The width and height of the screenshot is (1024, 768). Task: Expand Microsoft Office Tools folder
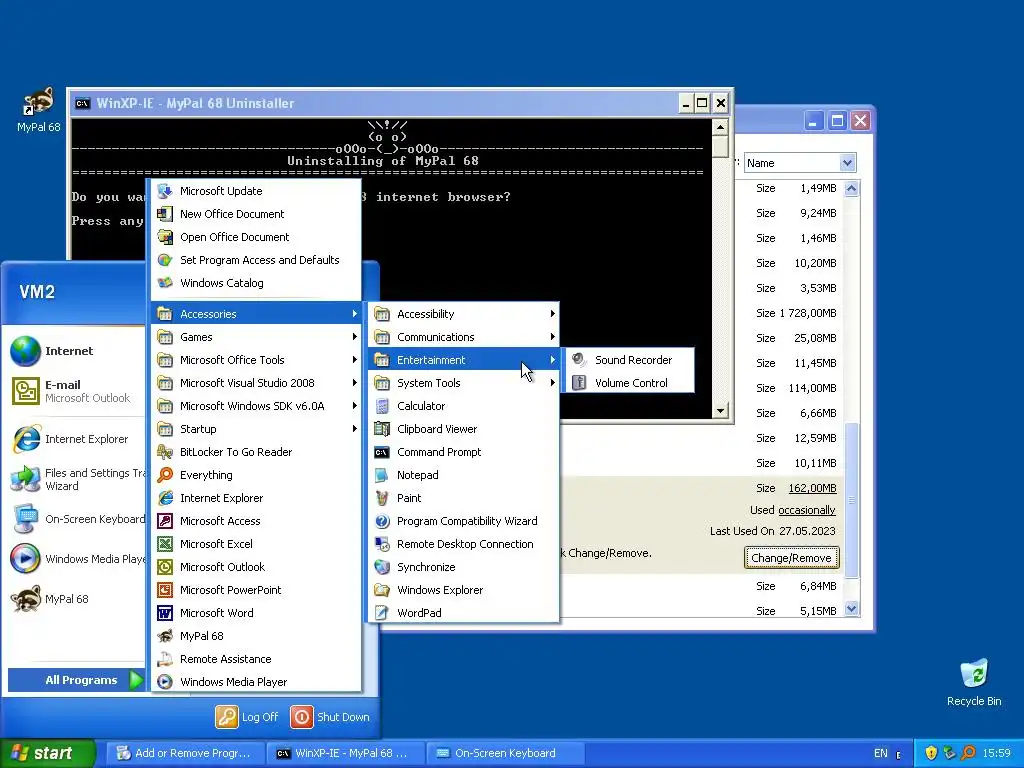(257, 360)
